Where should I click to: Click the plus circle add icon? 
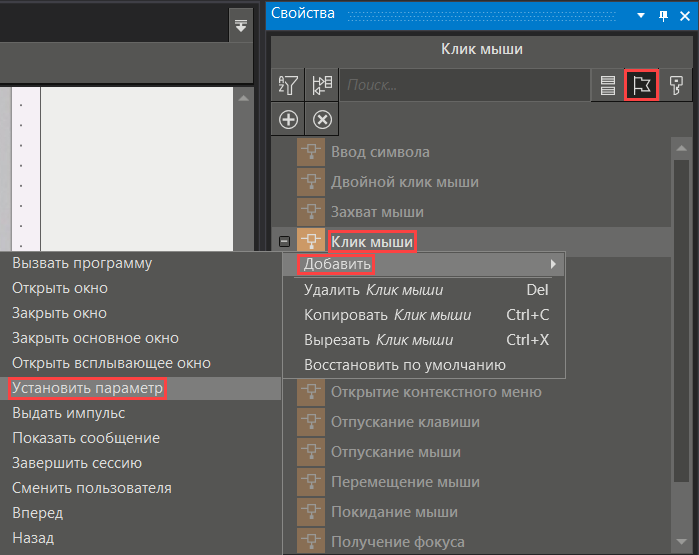[288, 119]
